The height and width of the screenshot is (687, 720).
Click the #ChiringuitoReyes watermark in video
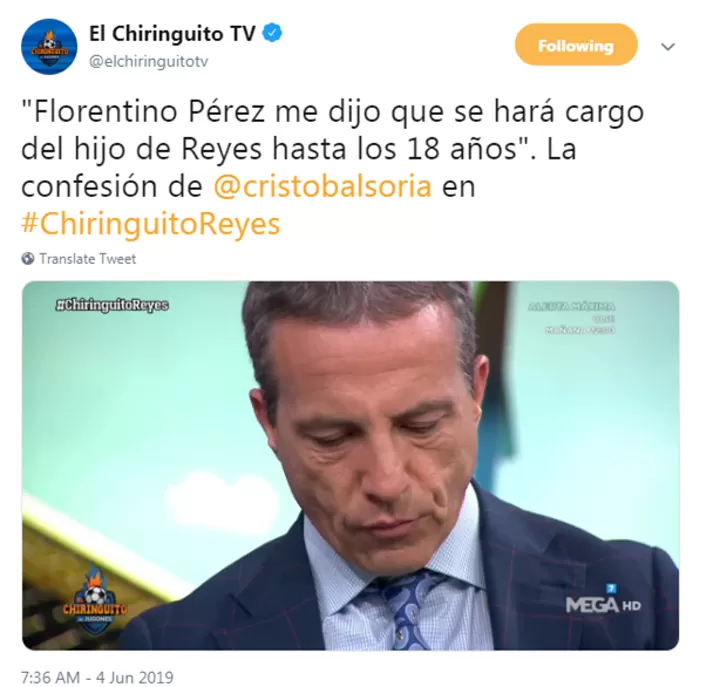(112, 305)
